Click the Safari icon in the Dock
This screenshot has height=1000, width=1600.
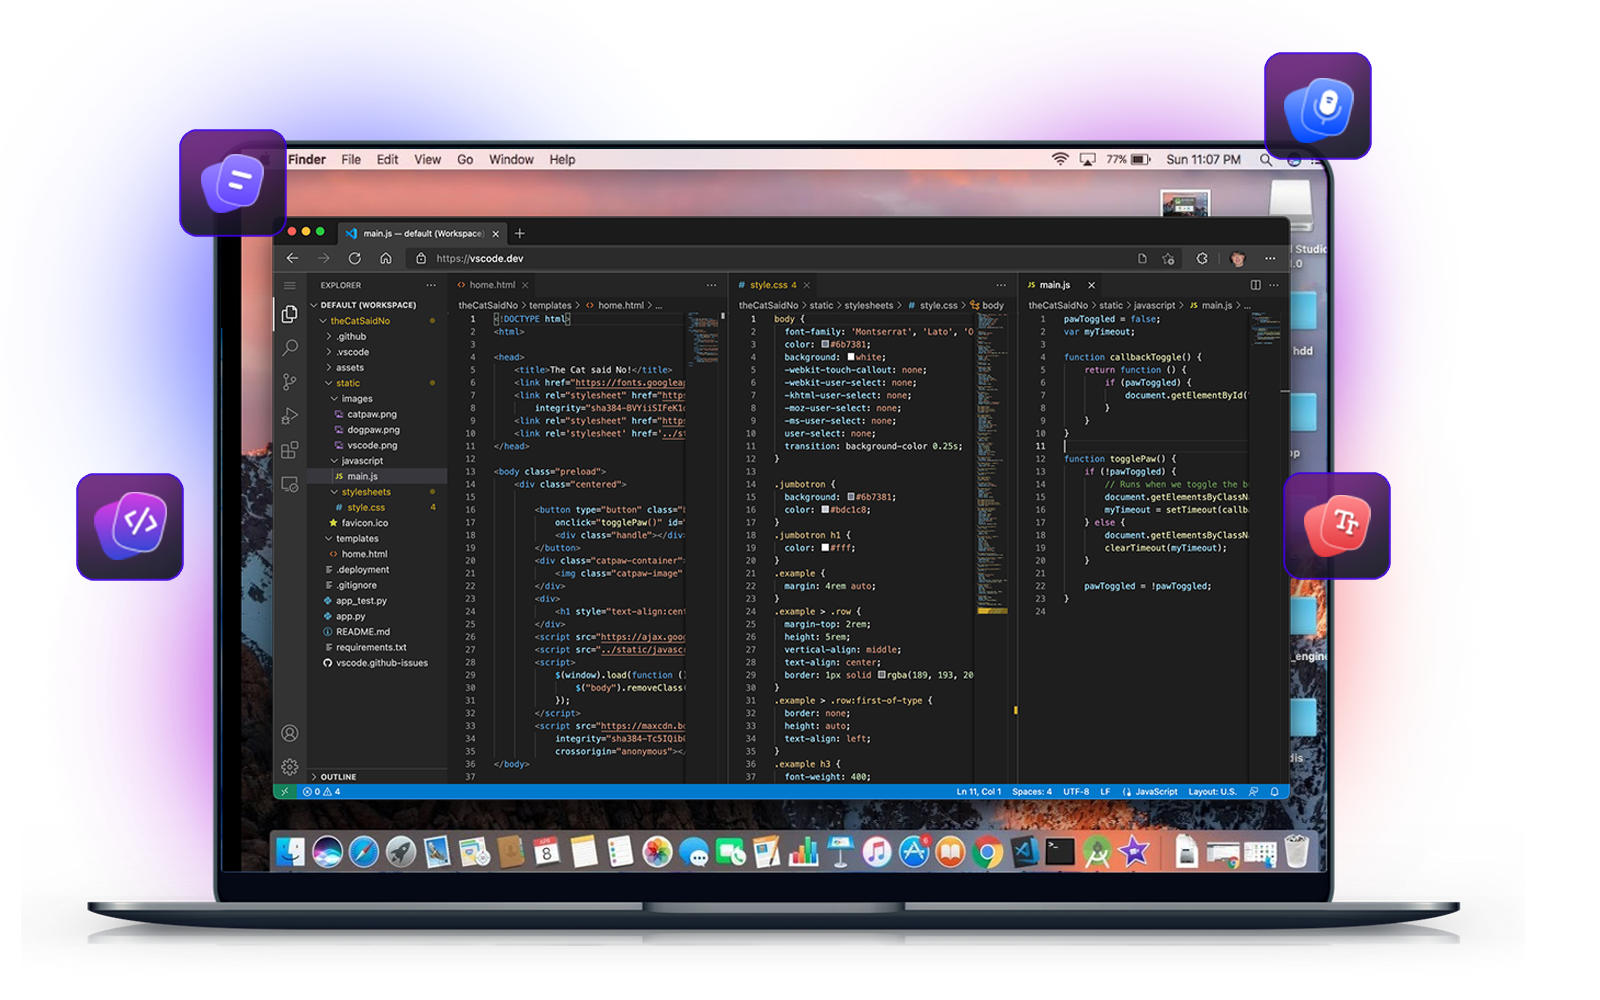pyautogui.click(x=364, y=852)
